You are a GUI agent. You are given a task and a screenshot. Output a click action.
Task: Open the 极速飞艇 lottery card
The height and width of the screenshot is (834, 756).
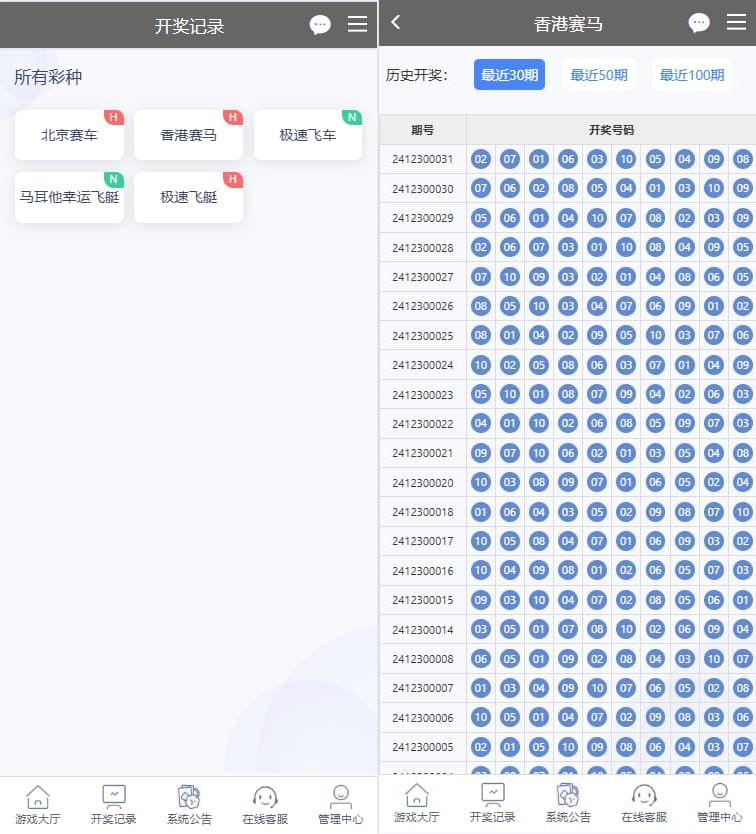(x=188, y=198)
